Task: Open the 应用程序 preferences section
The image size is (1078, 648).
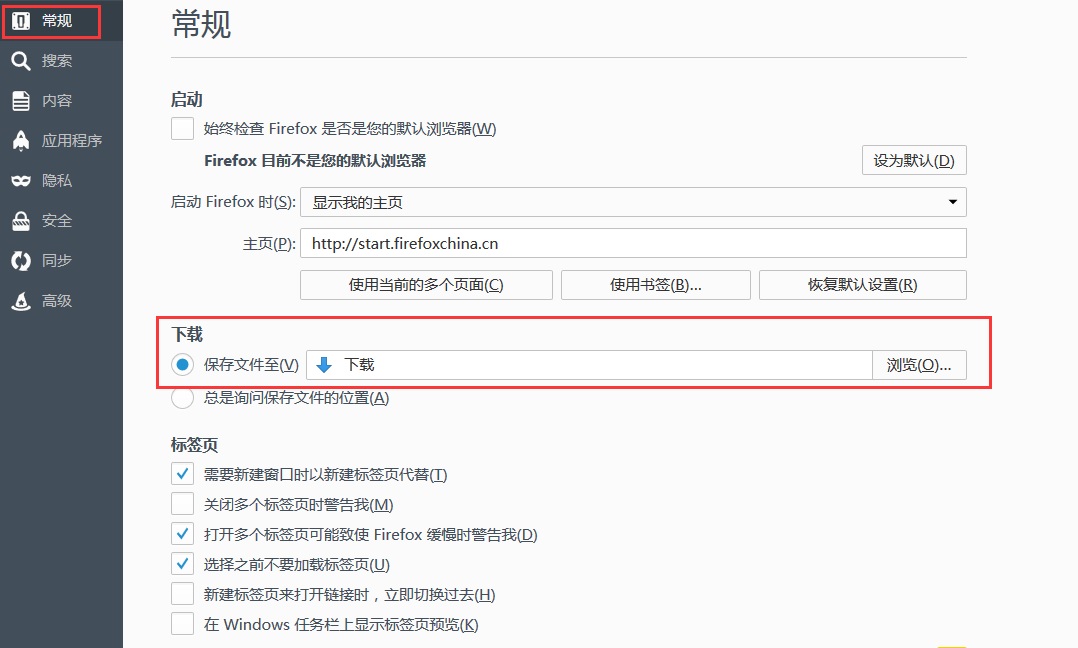Action: (x=61, y=140)
